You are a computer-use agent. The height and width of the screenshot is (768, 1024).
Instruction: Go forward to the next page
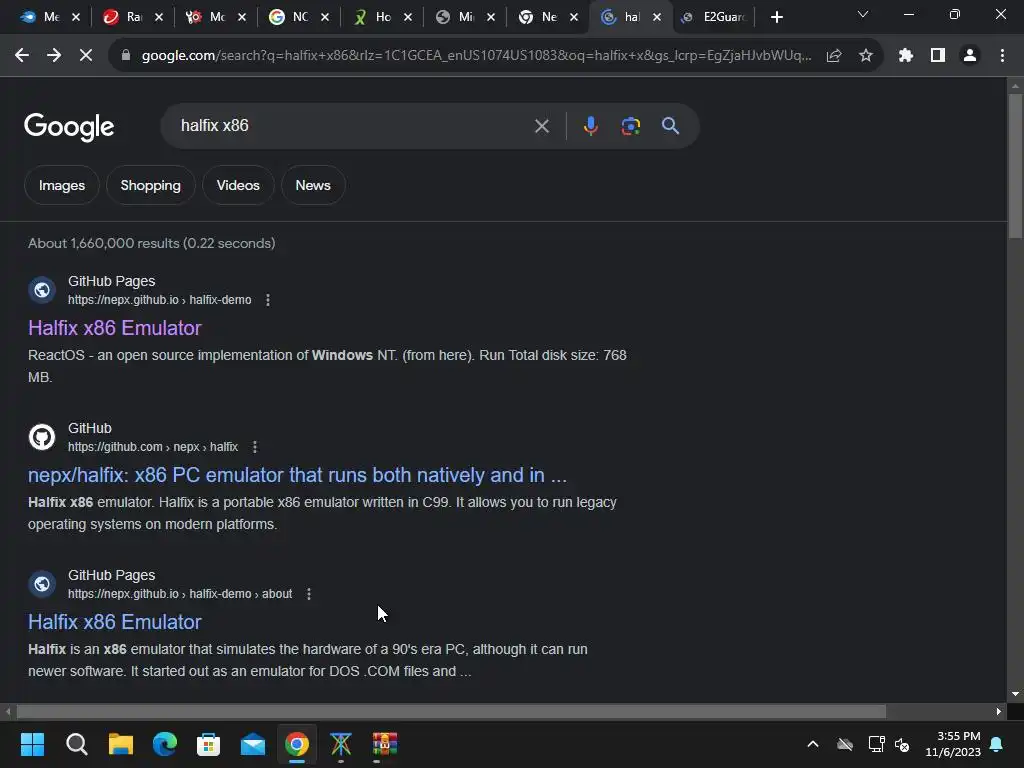pyautogui.click(x=54, y=56)
